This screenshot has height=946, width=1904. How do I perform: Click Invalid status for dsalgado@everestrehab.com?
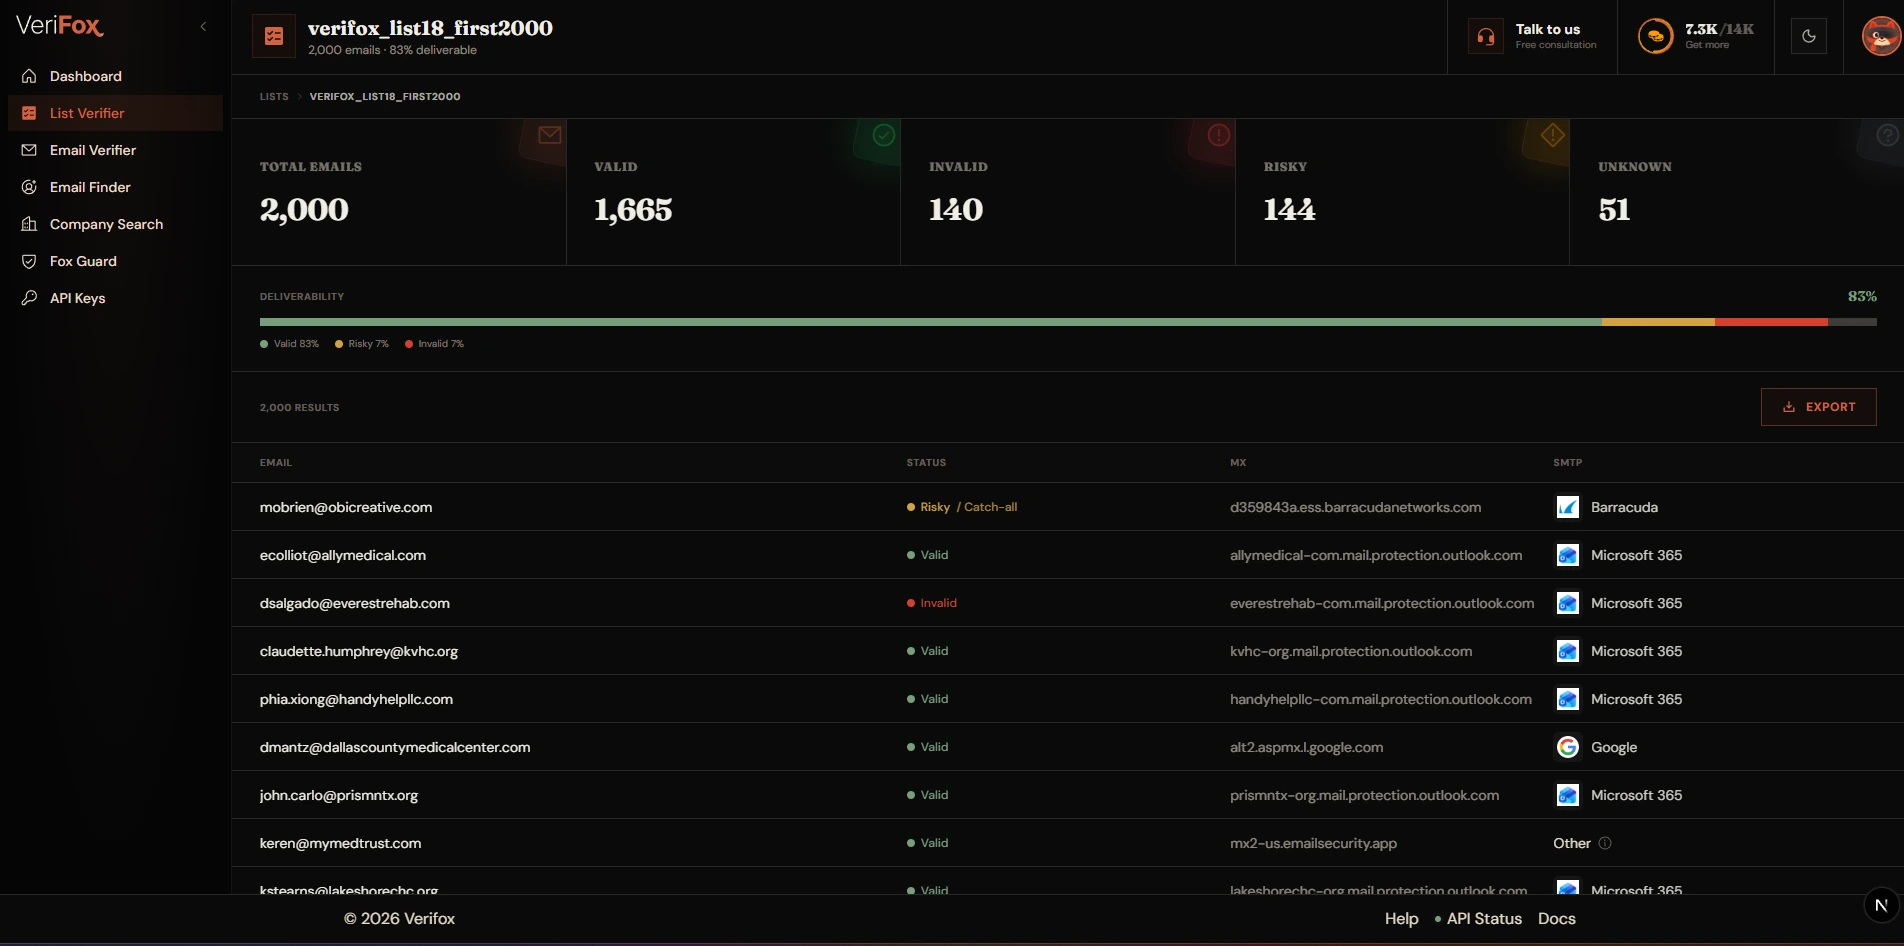click(x=932, y=603)
